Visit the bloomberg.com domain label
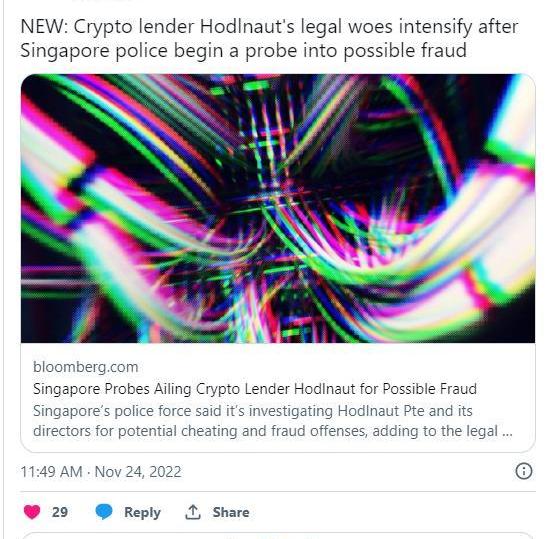 [x=86, y=367]
